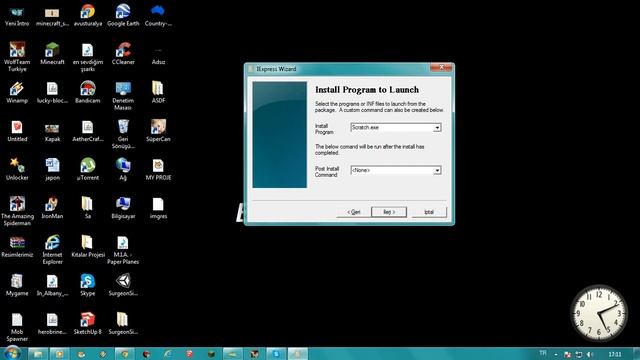The width and height of the screenshot is (640, 360).
Task: Select the lucky-bloc desktop file
Action: [52, 92]
